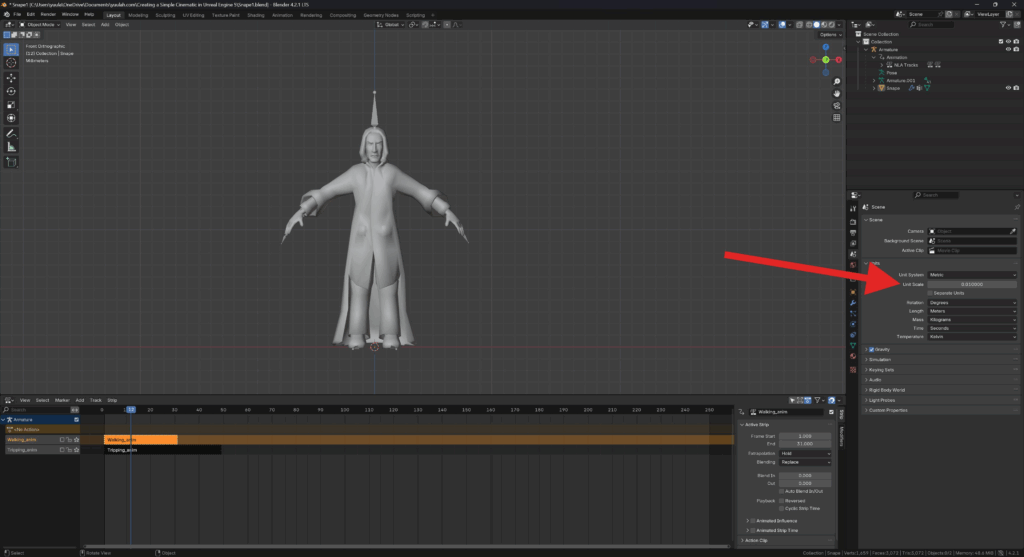Click the Unit Scale value field
The image size is (1024, 557).
click(x=971, y=284)
